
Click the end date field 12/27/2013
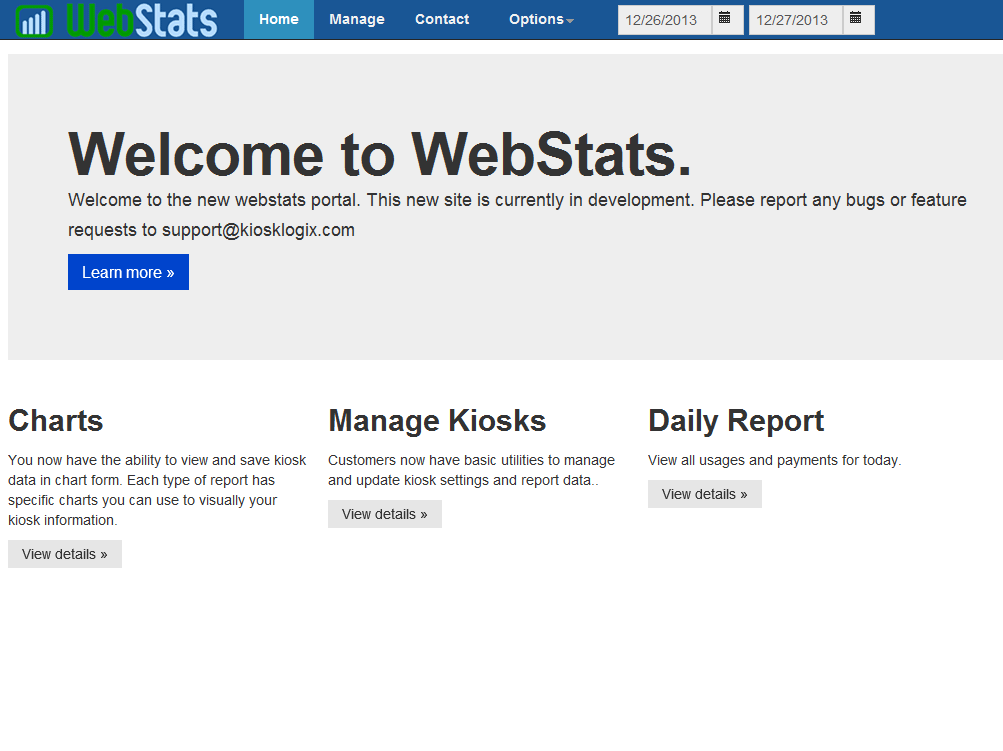coord(796,20)
